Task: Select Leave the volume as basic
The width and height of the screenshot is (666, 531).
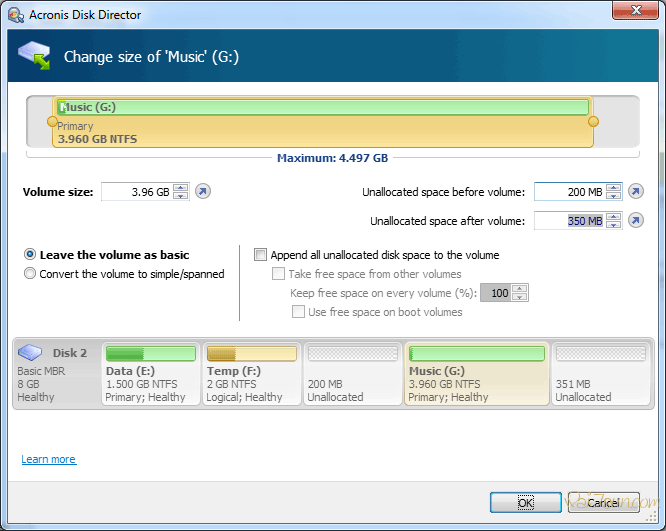Action: (x=31, y=255)
